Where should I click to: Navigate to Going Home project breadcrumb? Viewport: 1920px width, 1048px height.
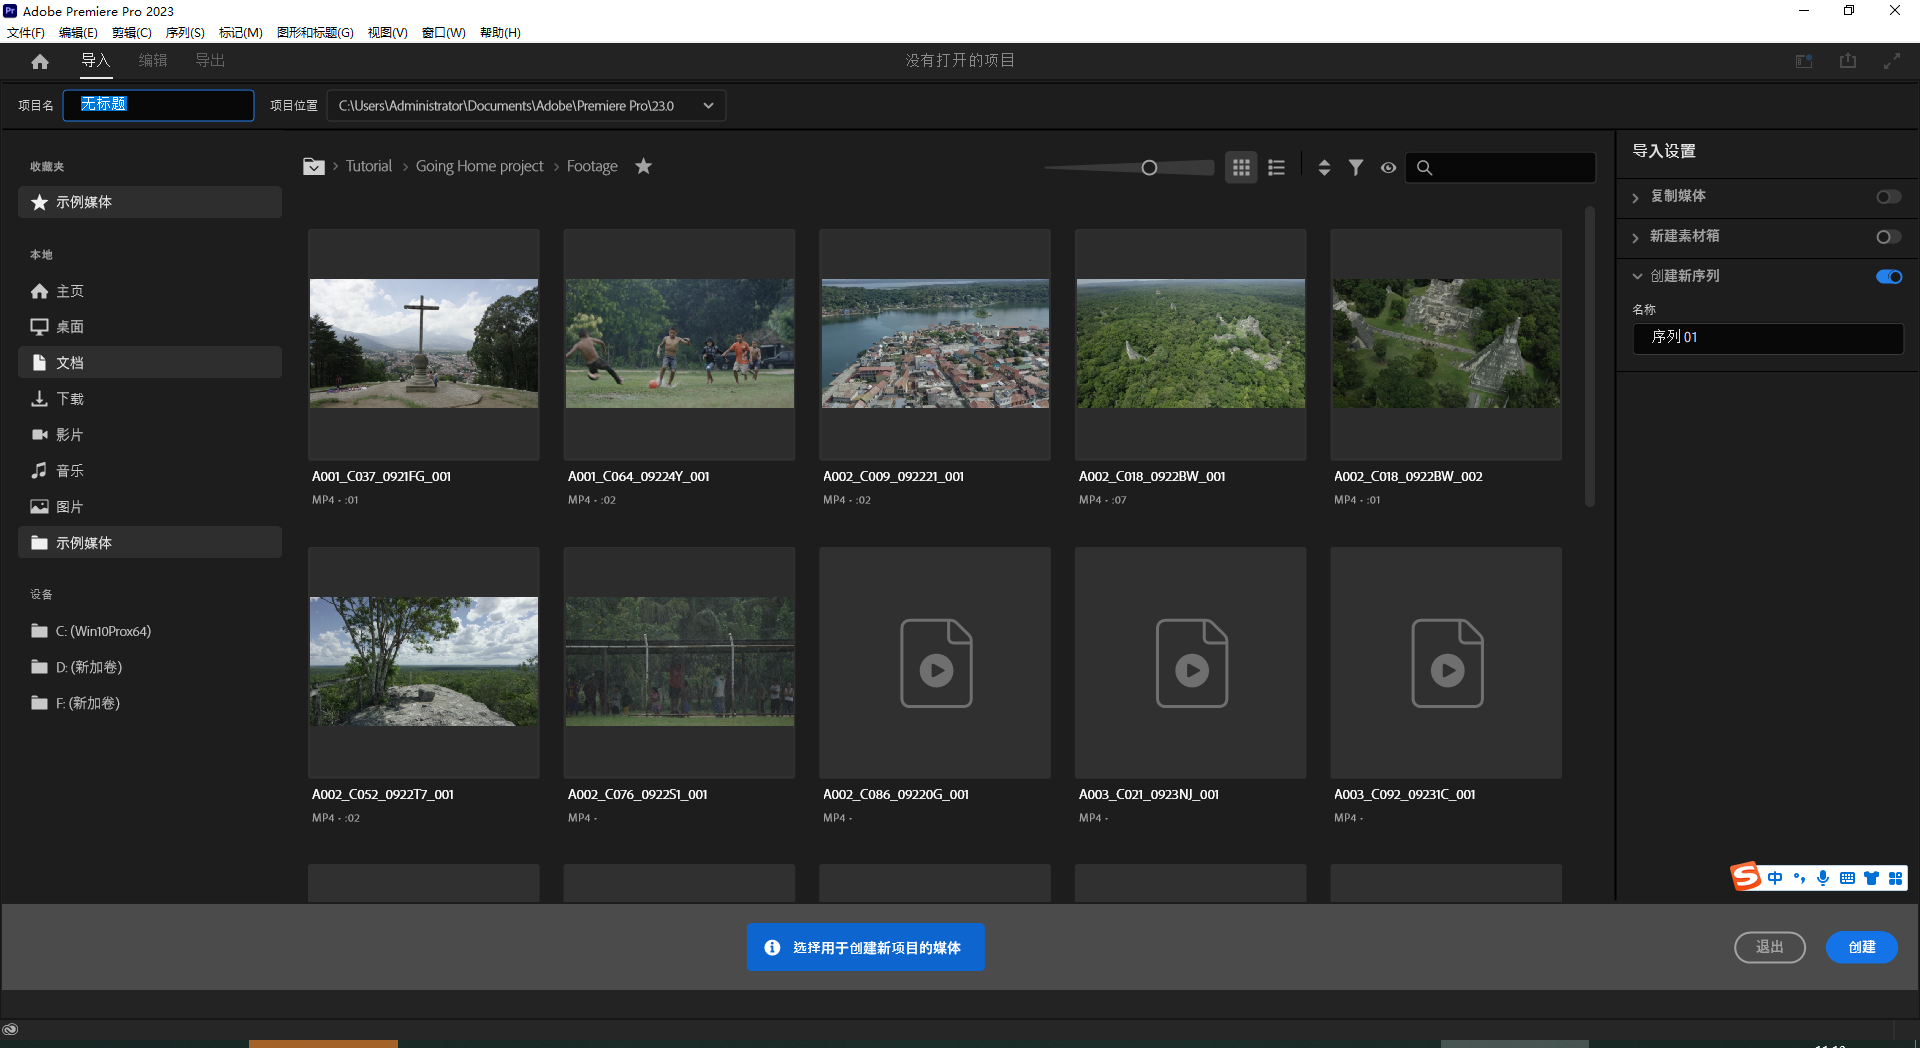pyautogui.click(x=480, y=166)
